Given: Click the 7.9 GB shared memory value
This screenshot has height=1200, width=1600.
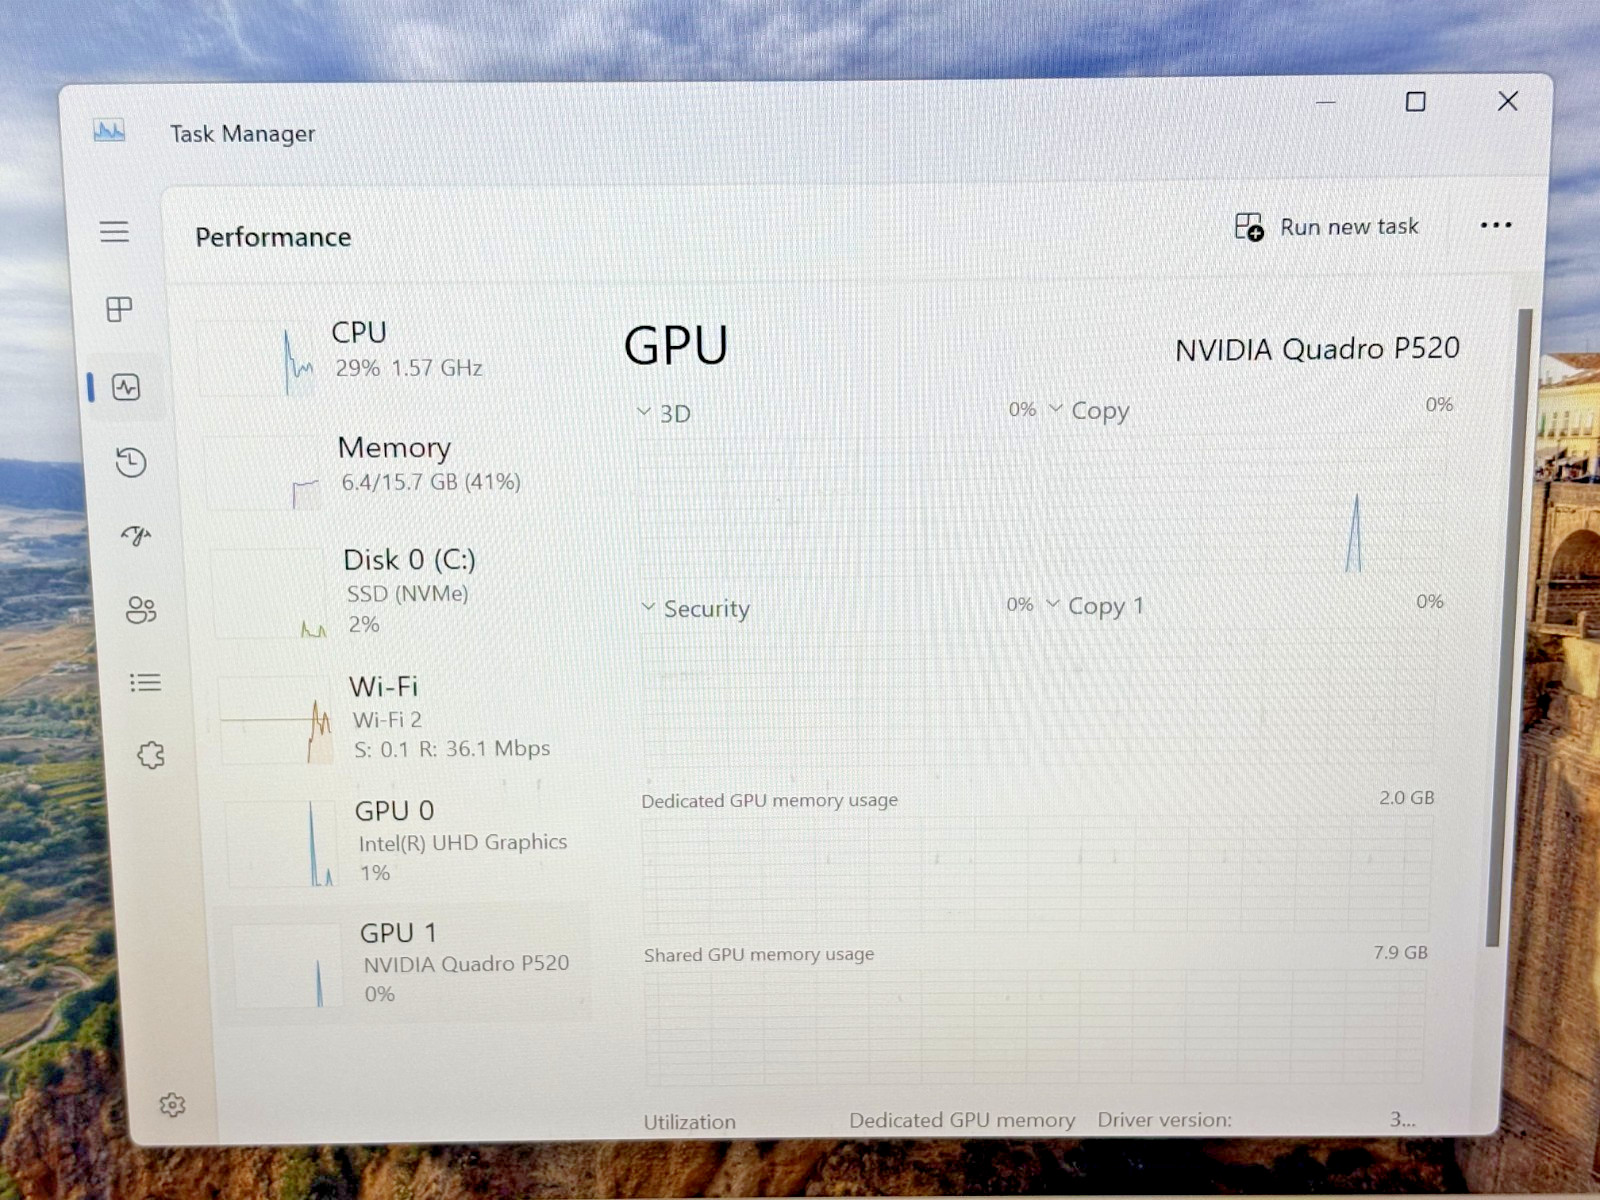Looking at the screenshot, I should pos(1400,952).
